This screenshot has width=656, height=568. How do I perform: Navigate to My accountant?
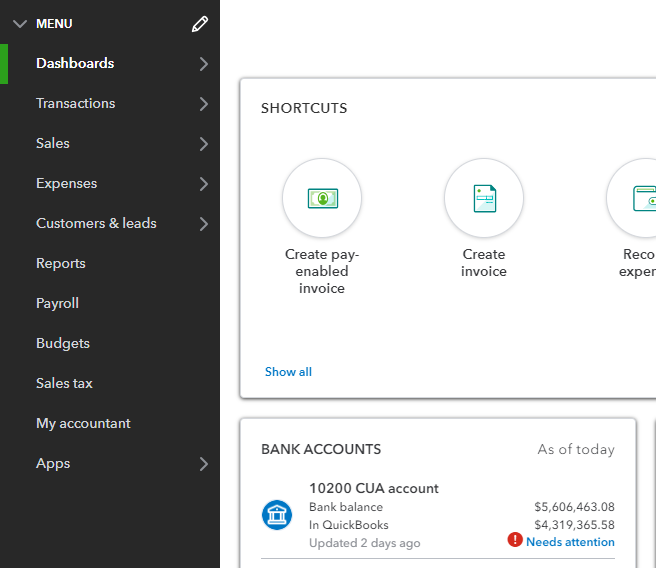[83, 424]
